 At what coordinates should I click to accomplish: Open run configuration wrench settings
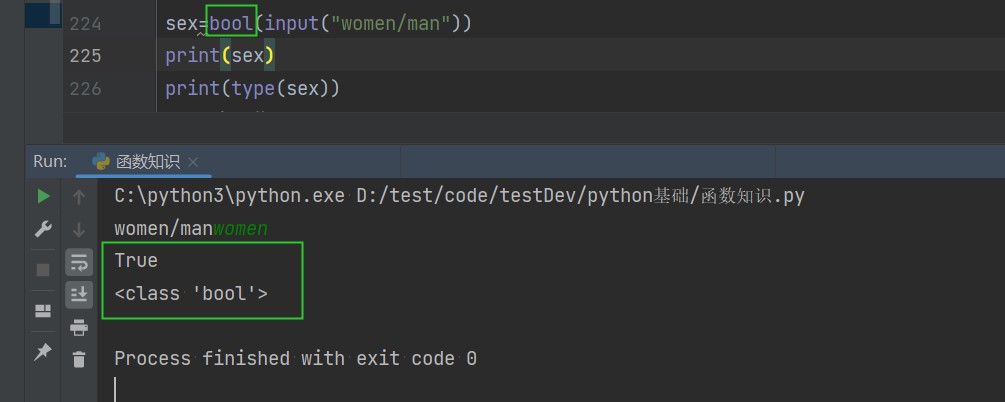[43, 229]
